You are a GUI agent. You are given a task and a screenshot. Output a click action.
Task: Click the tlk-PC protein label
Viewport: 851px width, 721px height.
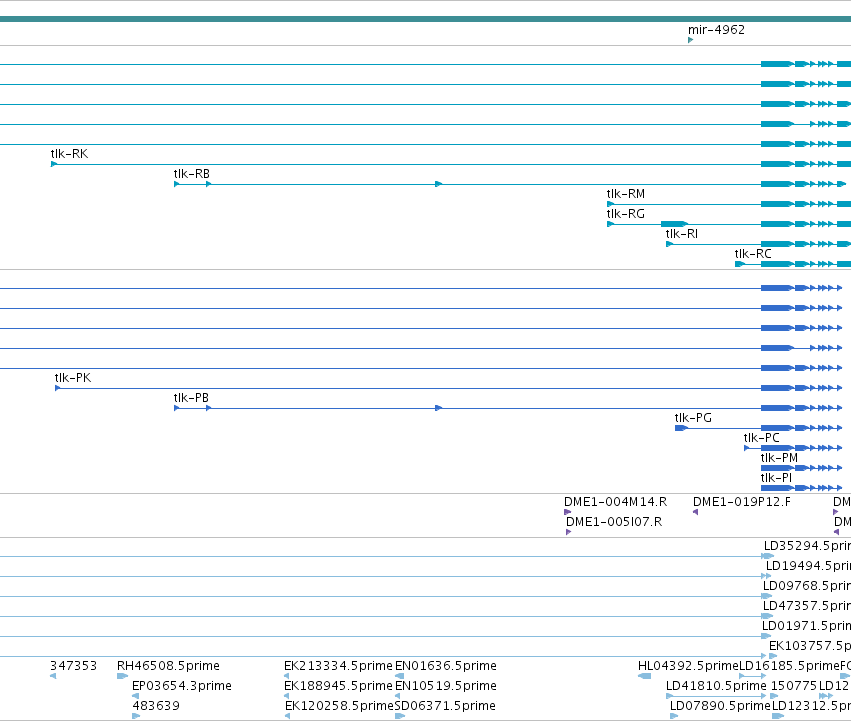(761, 438)
